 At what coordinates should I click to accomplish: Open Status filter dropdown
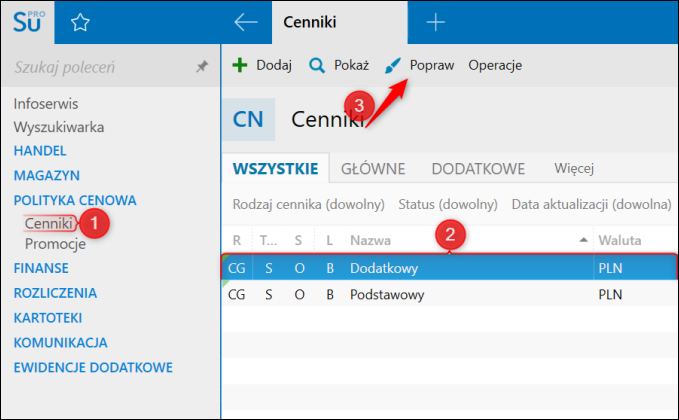coord(447,205)
